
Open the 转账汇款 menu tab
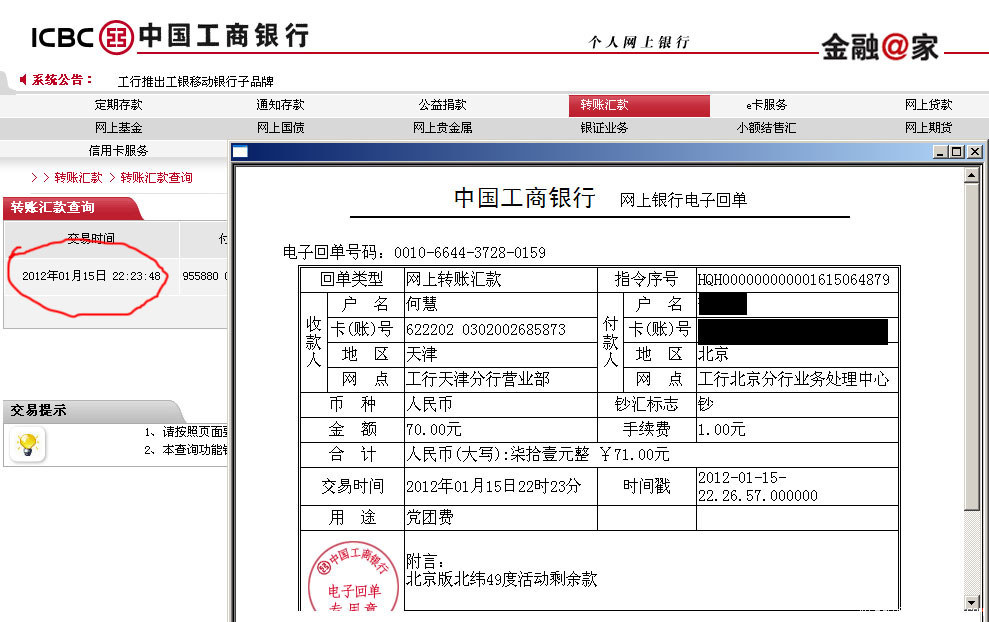tap(639, 105)
